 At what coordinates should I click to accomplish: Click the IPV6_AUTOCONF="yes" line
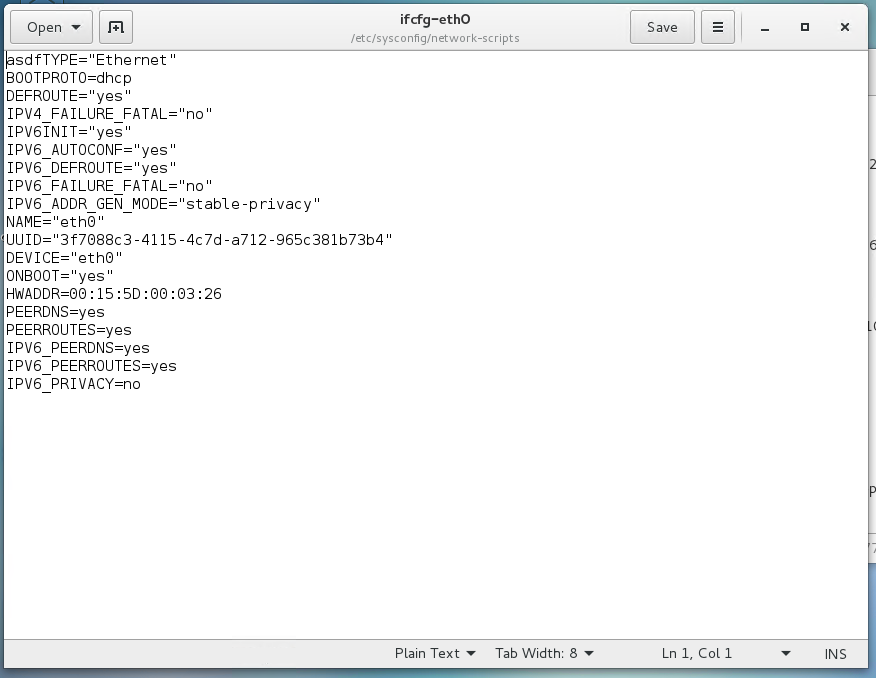pos(91,150)
